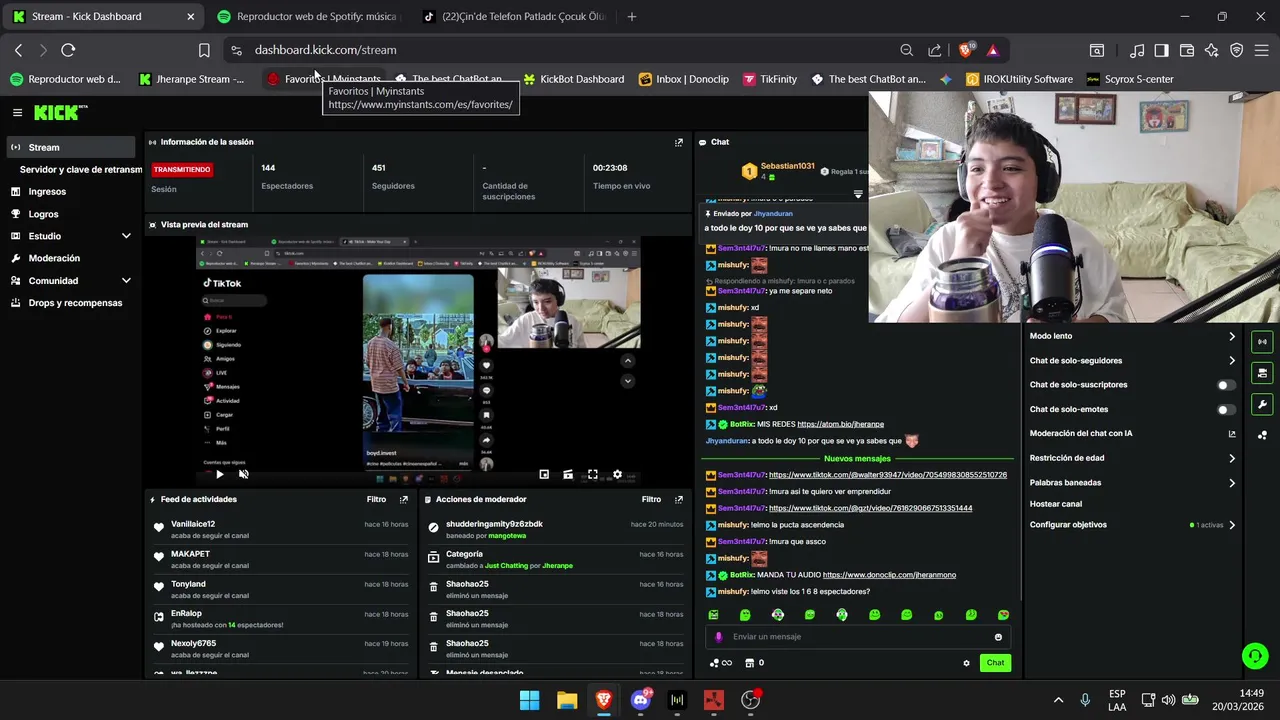Open stream controls icon in right rail
Image resolution: width=1280 pixels, height=720 pixels.
(x=1262, y=342)
